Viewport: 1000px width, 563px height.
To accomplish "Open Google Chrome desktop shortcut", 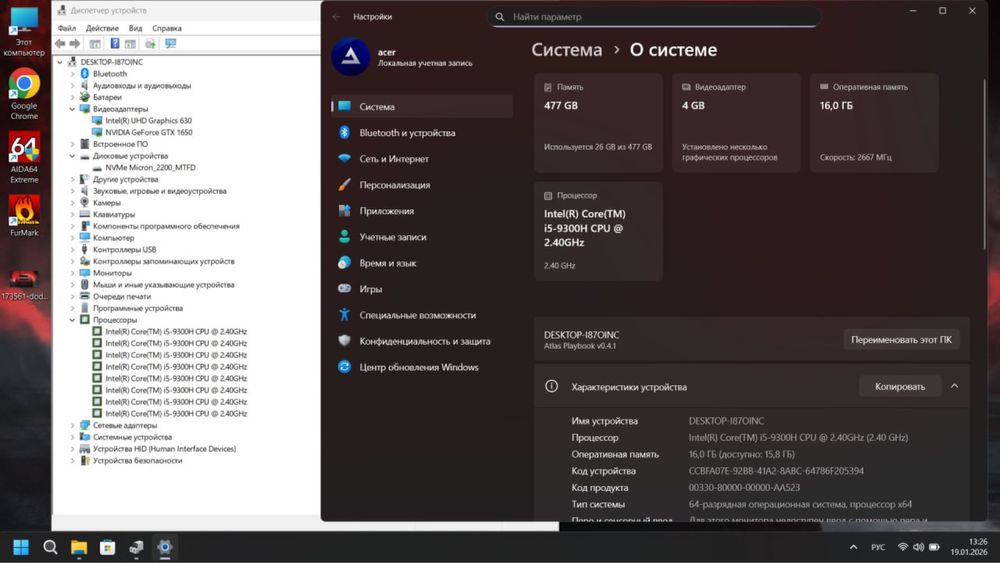I will click(24, 94).
